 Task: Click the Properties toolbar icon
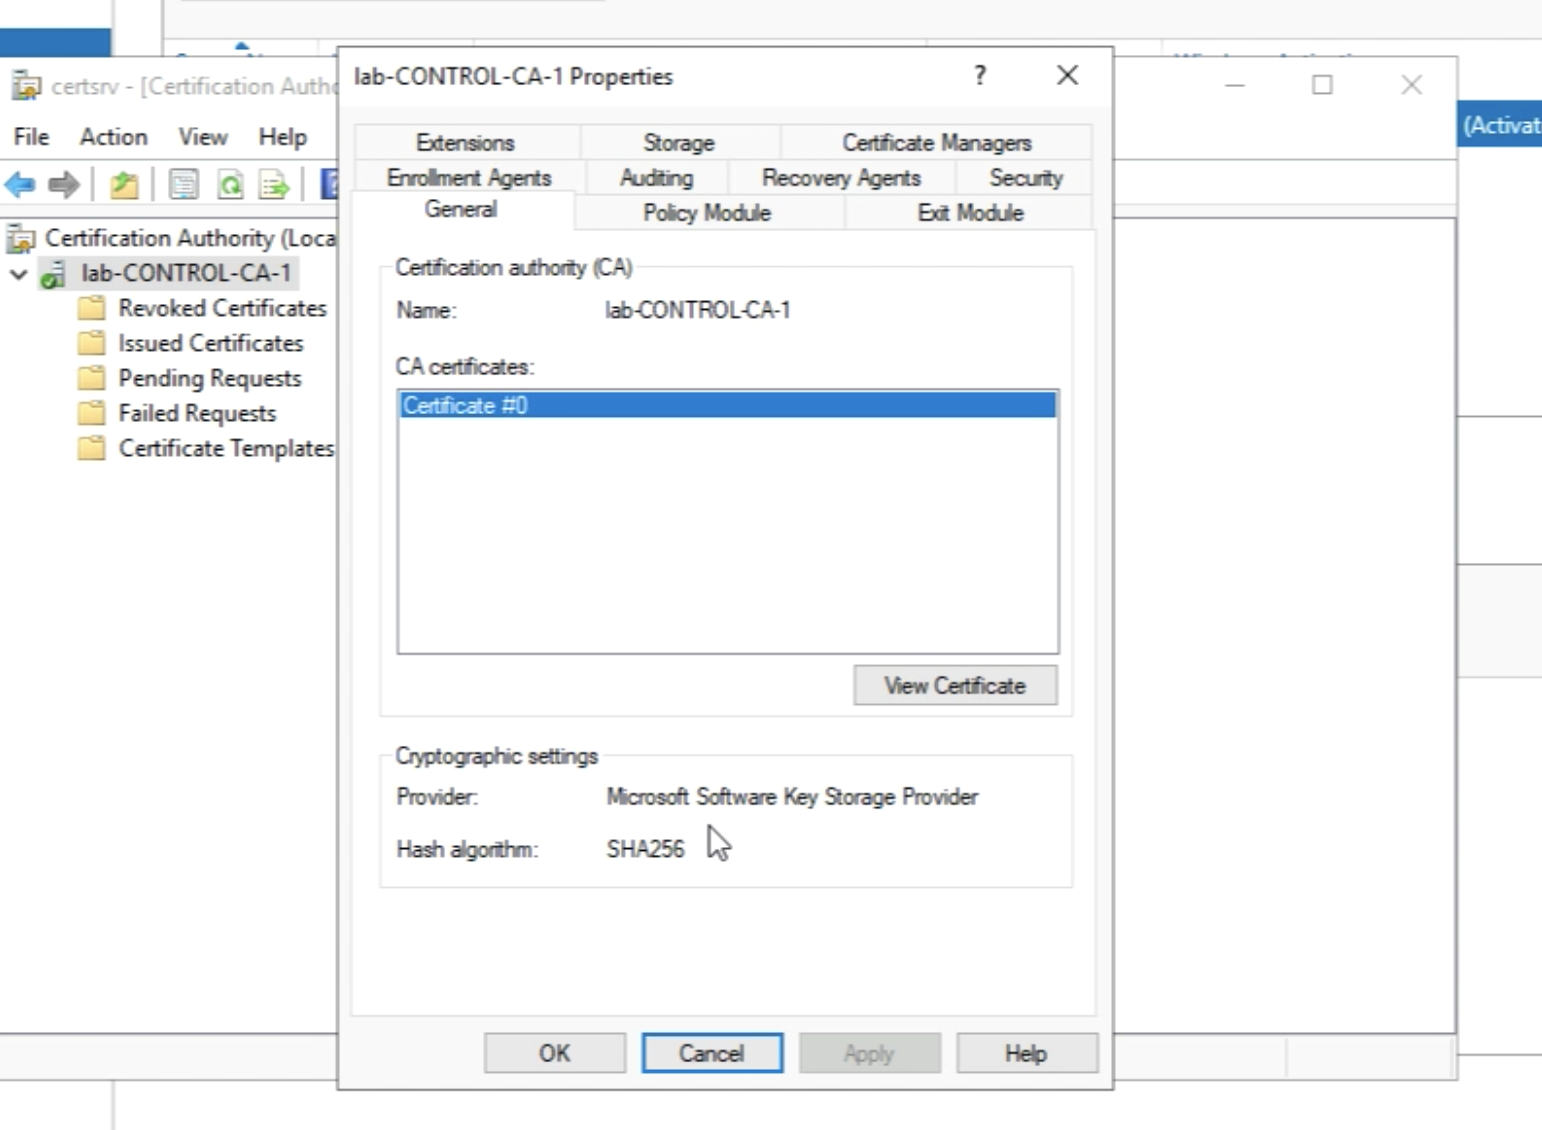183,185
